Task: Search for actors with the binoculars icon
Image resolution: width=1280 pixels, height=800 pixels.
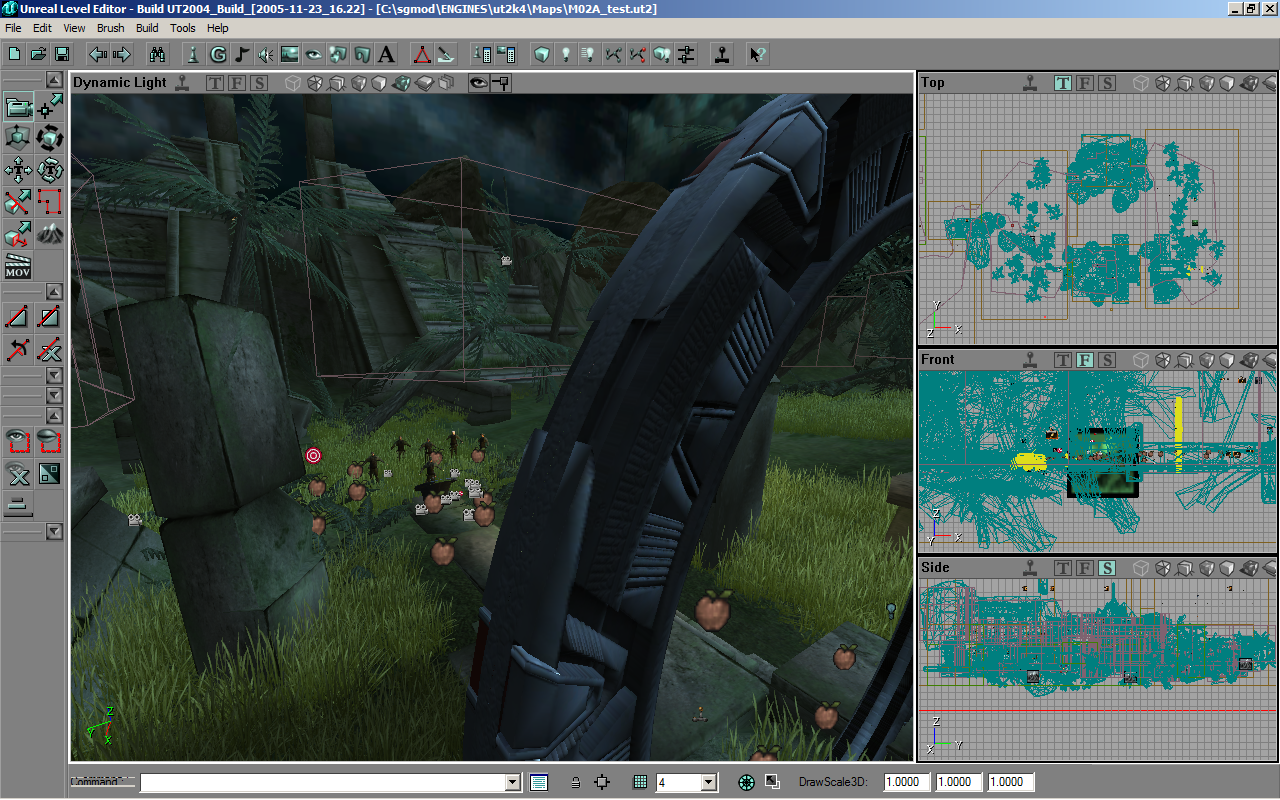Action: (157, 54)
